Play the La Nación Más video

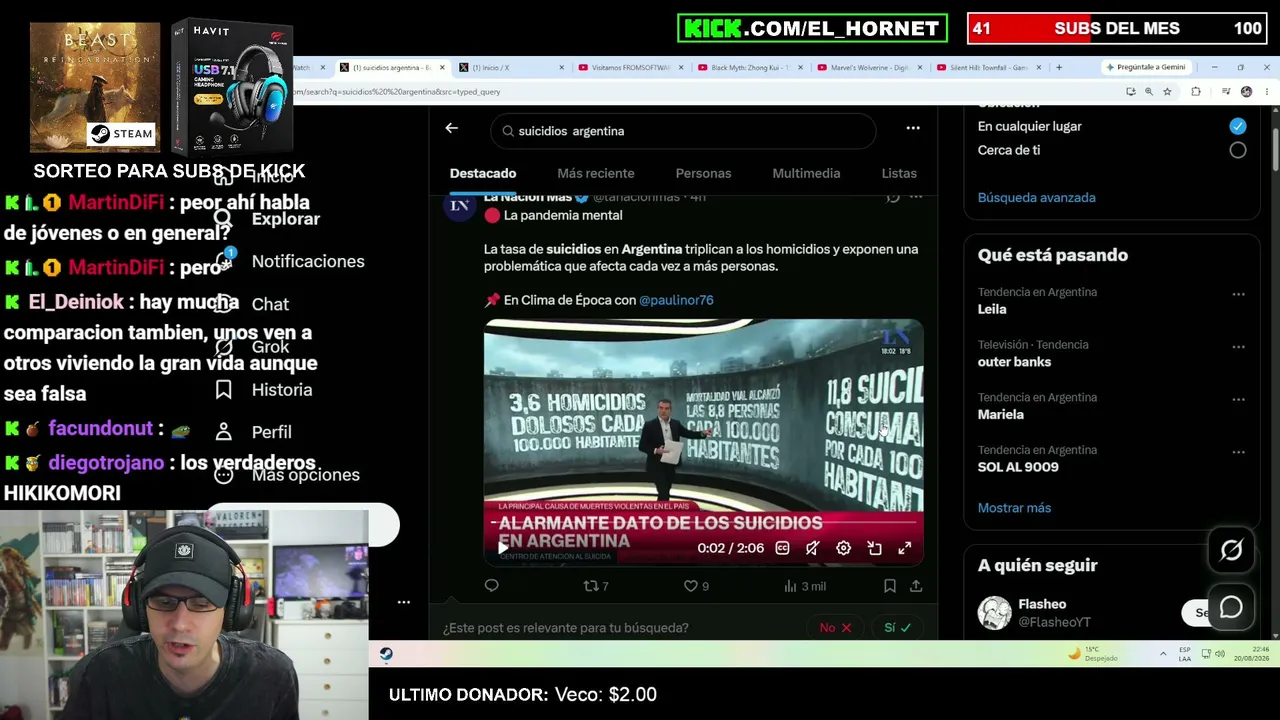(x=502, y=548)
